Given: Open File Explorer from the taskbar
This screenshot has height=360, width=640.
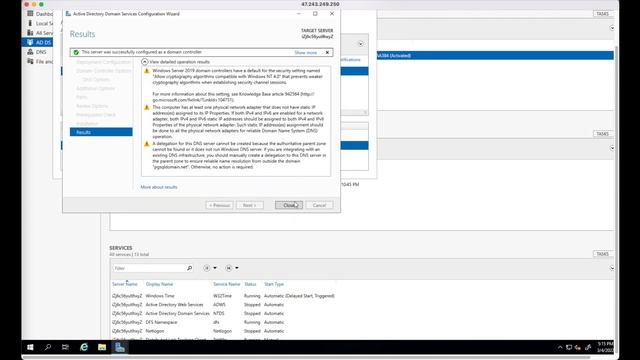Looking at the screenshot, I should coord(102,347).
